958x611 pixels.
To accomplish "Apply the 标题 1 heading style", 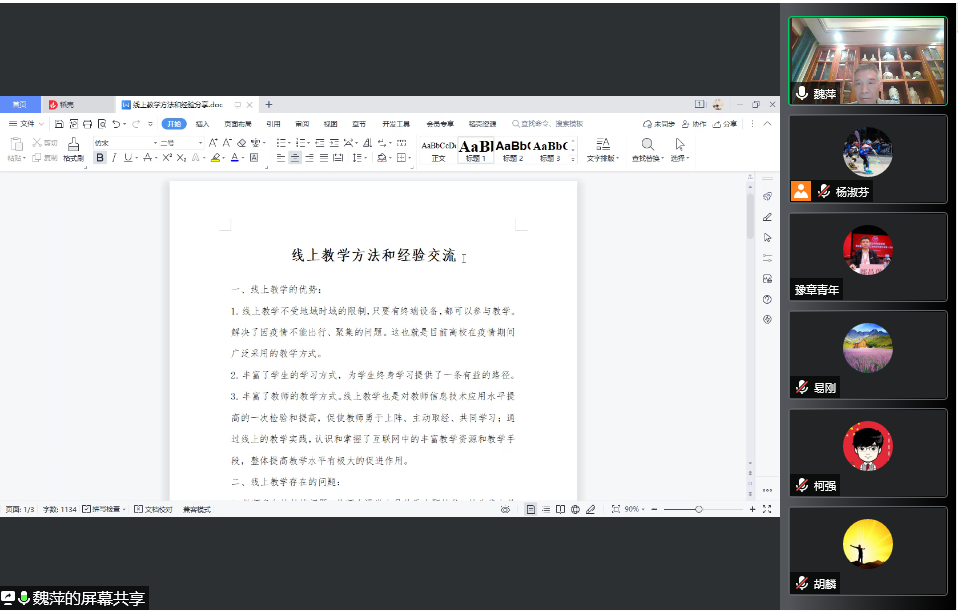I will (x=475, y=150).
